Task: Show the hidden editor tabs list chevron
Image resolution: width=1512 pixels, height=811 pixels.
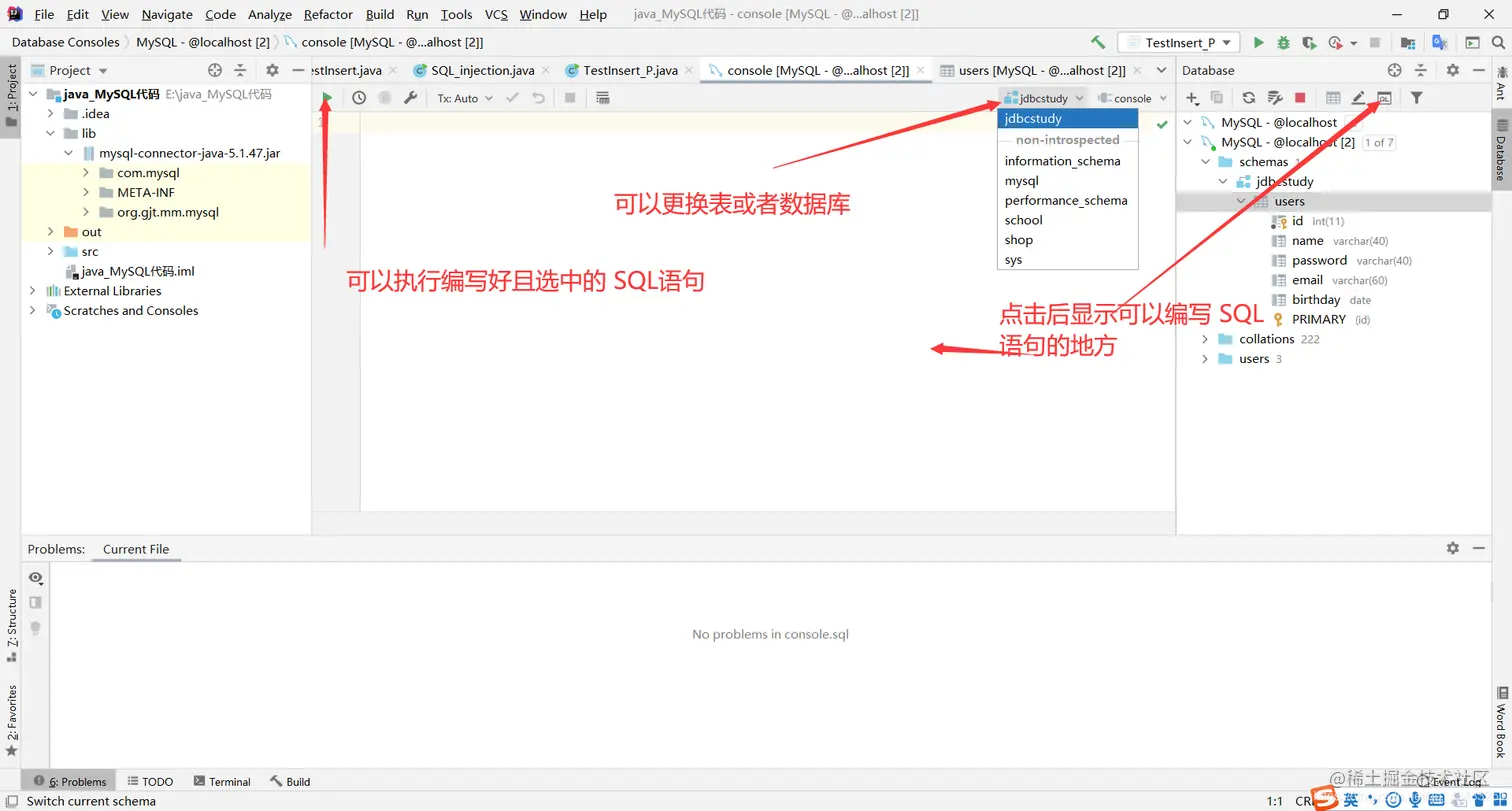Action: click(x=1161, y=70)
